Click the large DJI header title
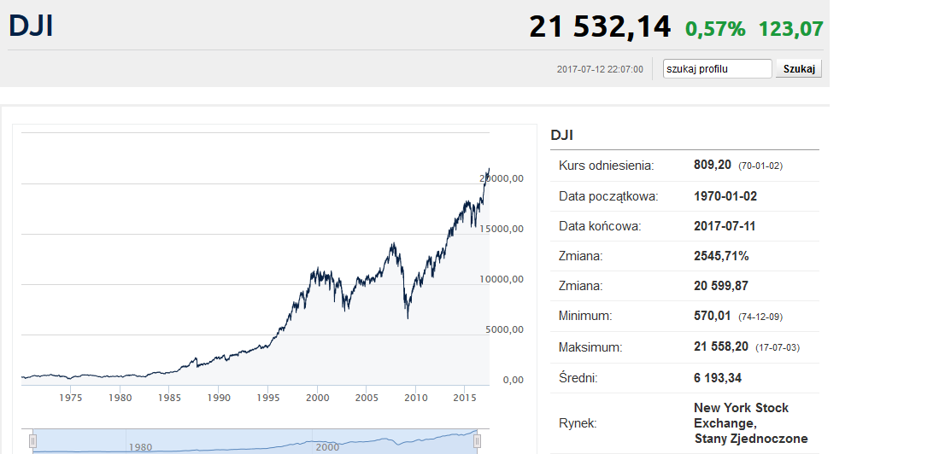945x454 pixels. coord(31,27)
